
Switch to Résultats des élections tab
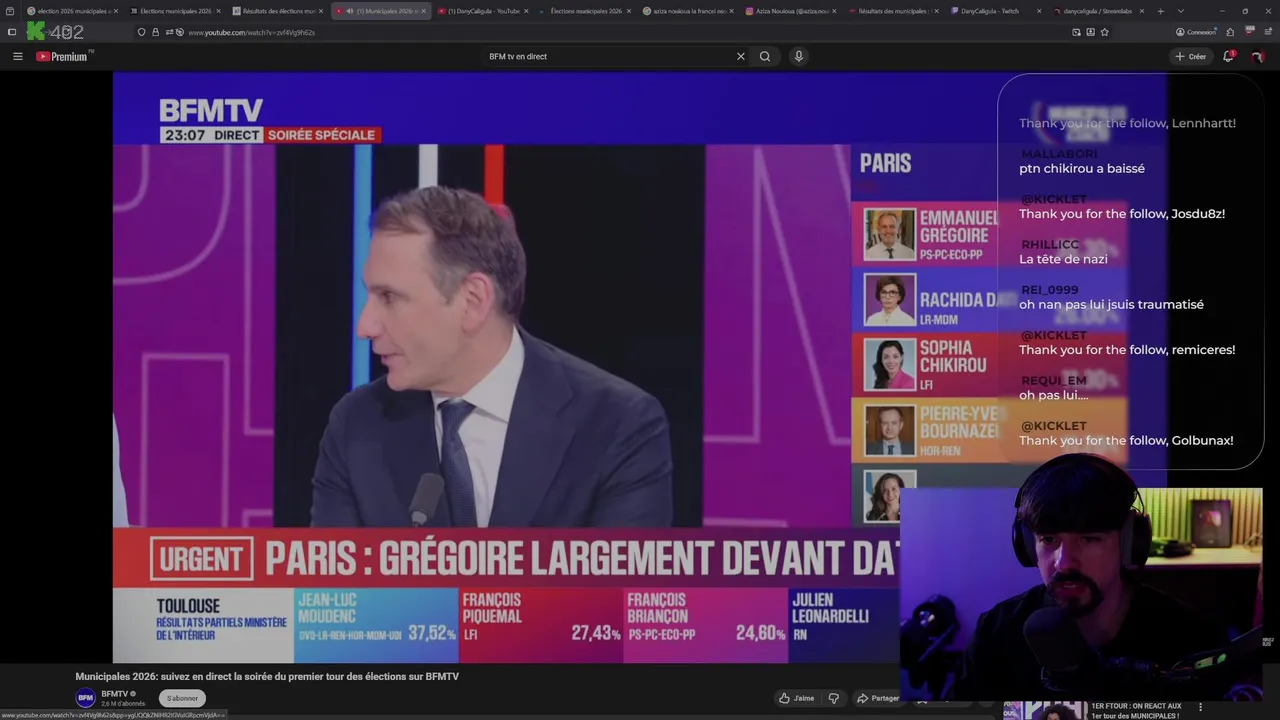click(x=276, y=11)
